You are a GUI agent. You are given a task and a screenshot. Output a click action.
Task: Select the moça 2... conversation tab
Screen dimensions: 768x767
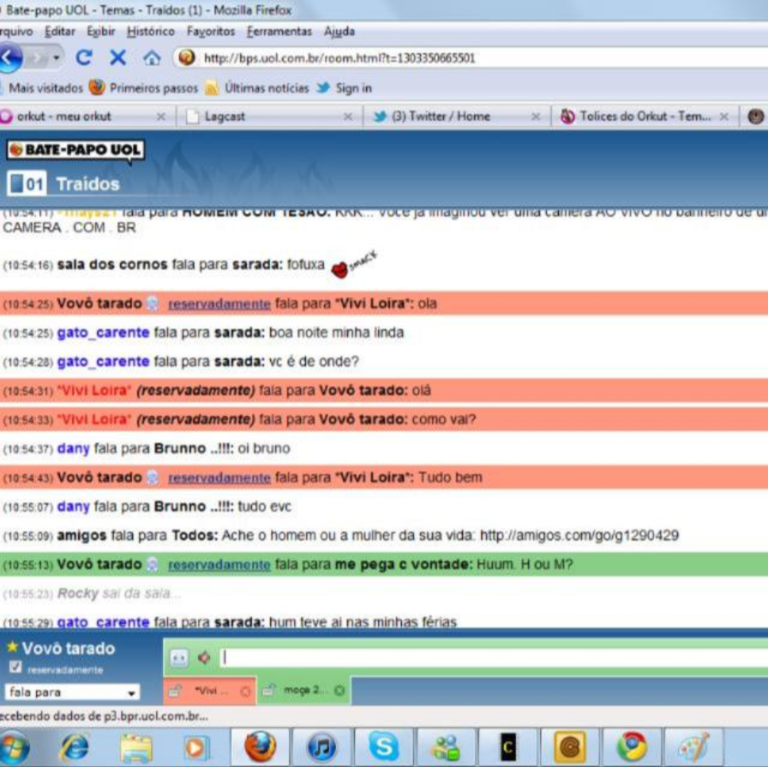pyautogui.click(x=304, y=691)
